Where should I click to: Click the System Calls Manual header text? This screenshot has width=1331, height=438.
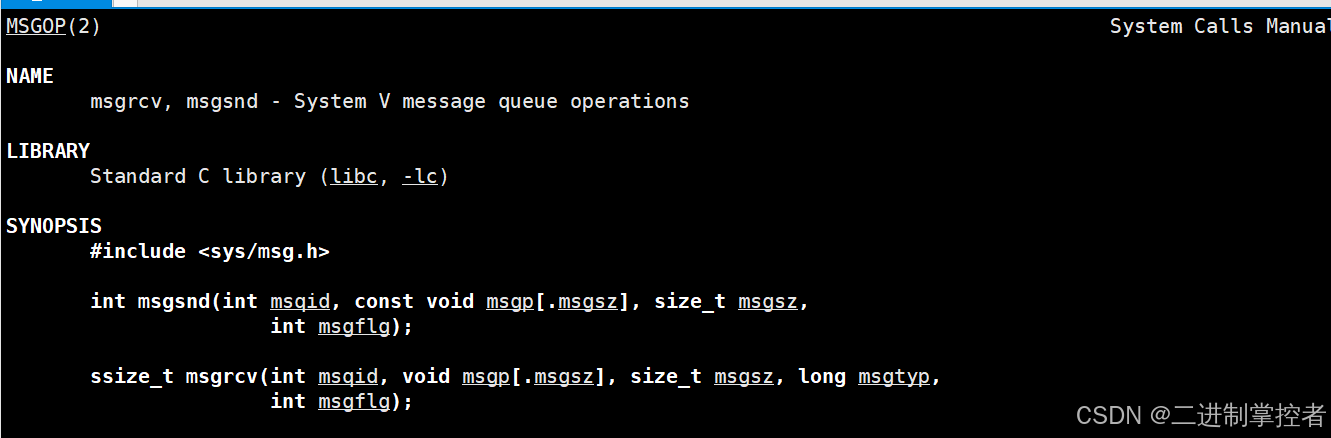[1220, 27]
